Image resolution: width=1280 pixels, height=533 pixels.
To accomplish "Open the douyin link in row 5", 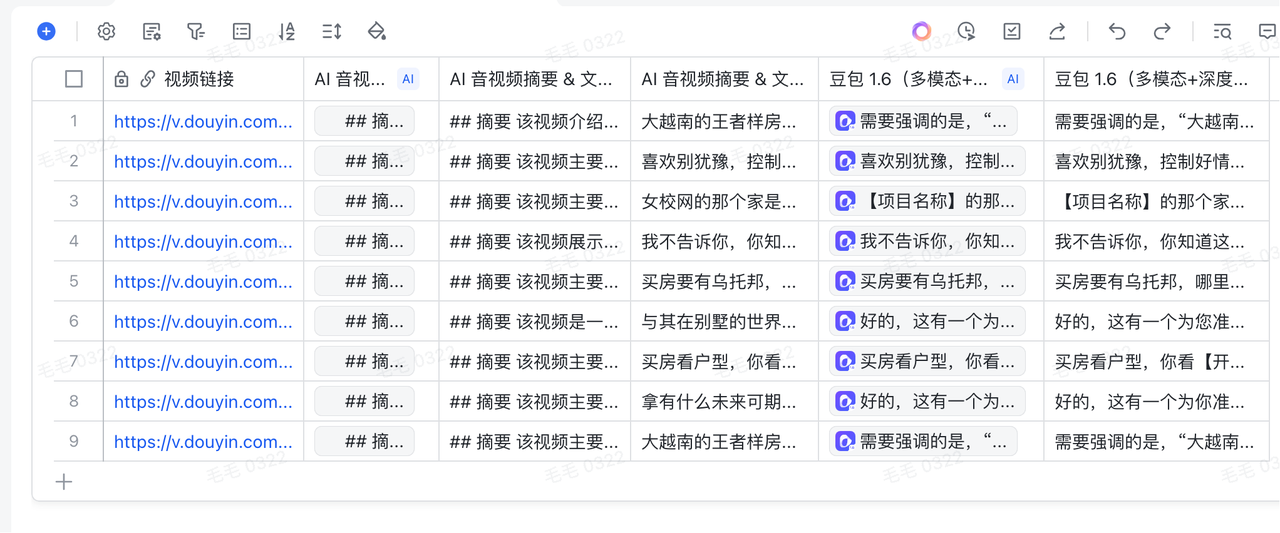I will click(203, 281).
